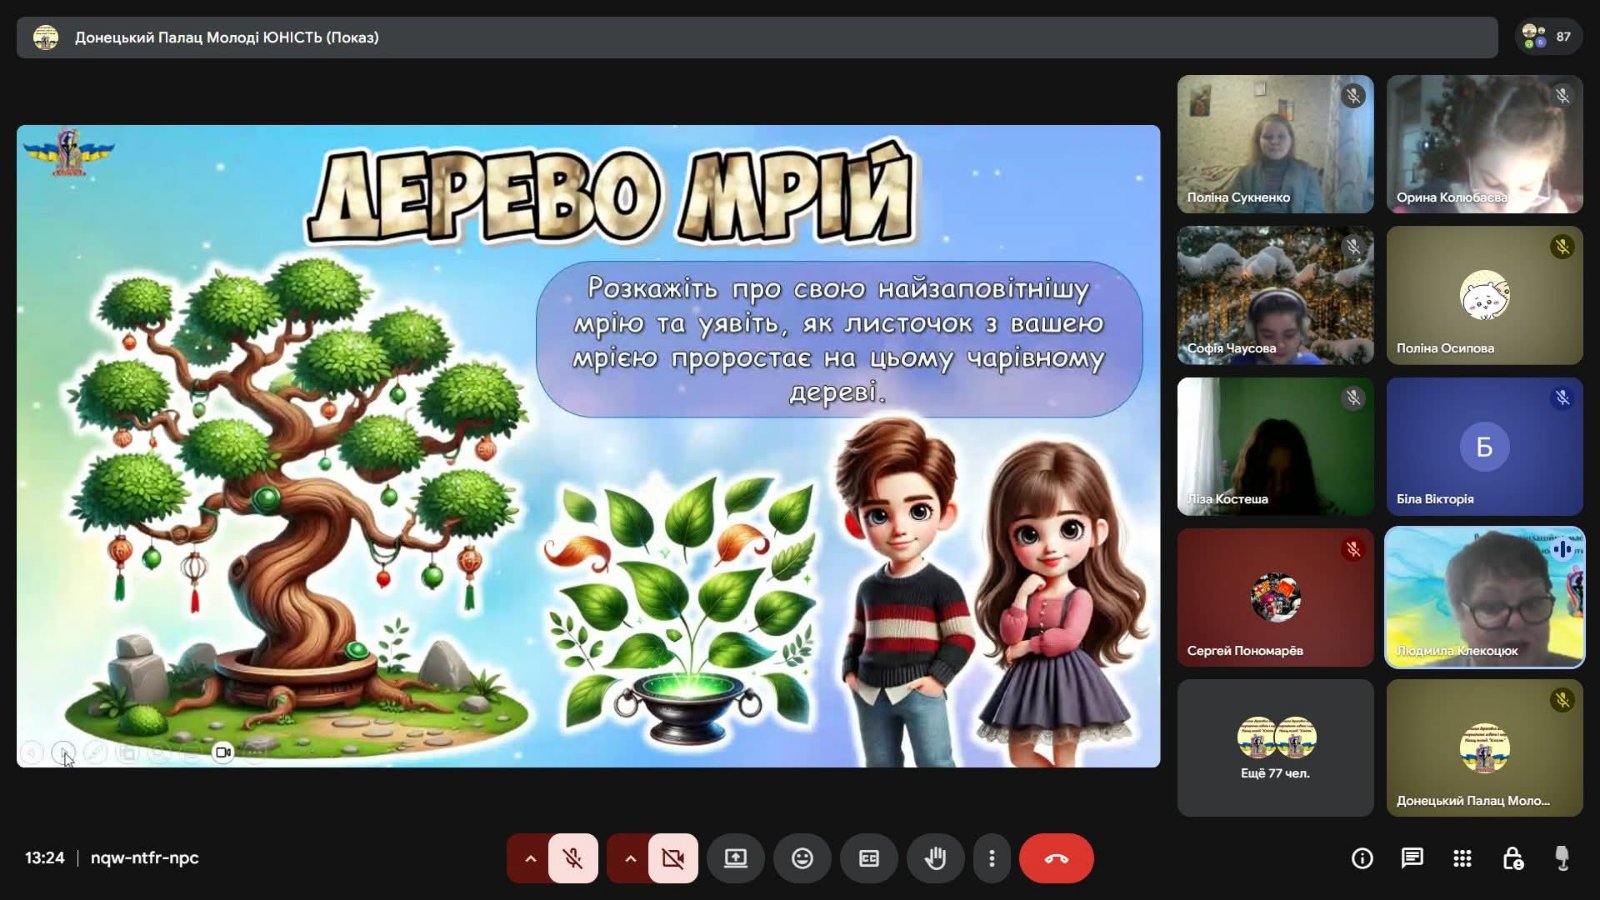
Task: Toggle the disabled camera button
Action: tap(673, 858)
